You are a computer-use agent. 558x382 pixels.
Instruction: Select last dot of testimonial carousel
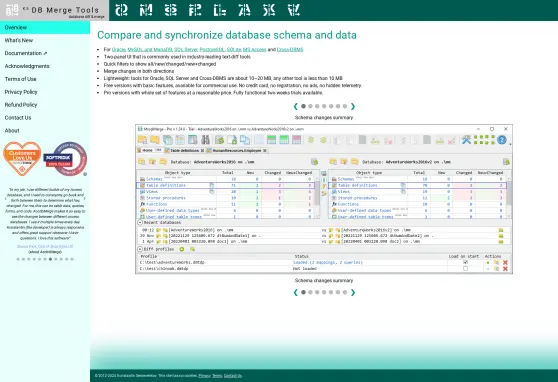tap(72, 259)
